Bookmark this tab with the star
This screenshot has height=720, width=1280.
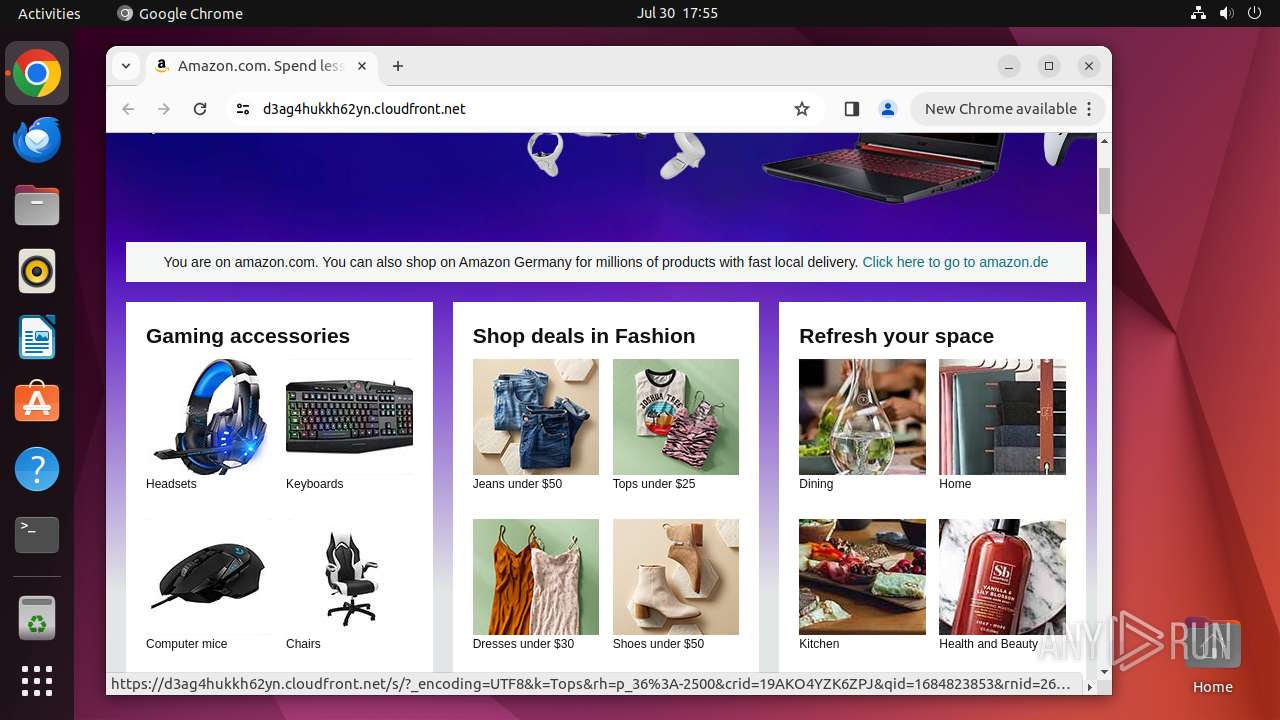point(802,109)
